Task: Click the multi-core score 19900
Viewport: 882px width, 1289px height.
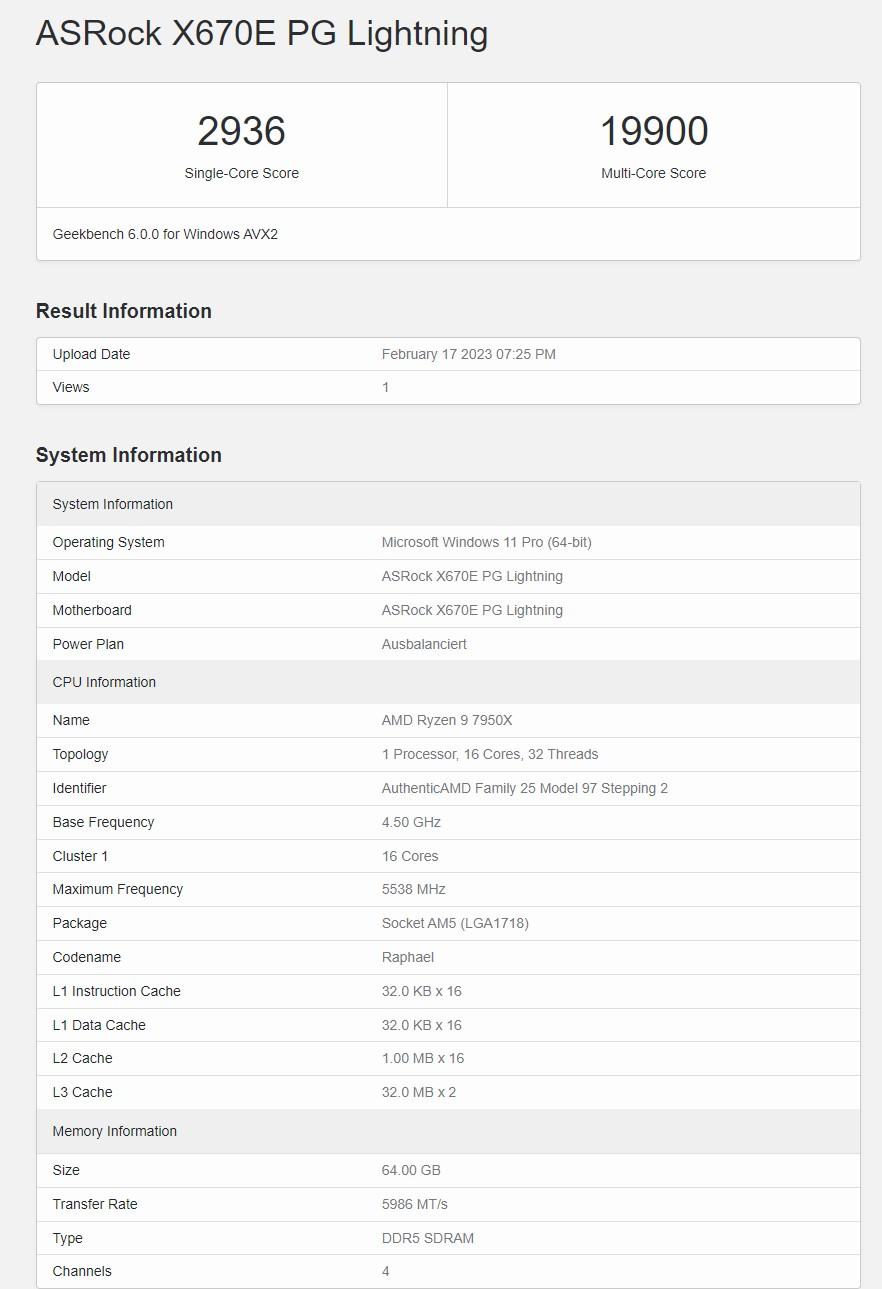Action: tap(653, 131)
